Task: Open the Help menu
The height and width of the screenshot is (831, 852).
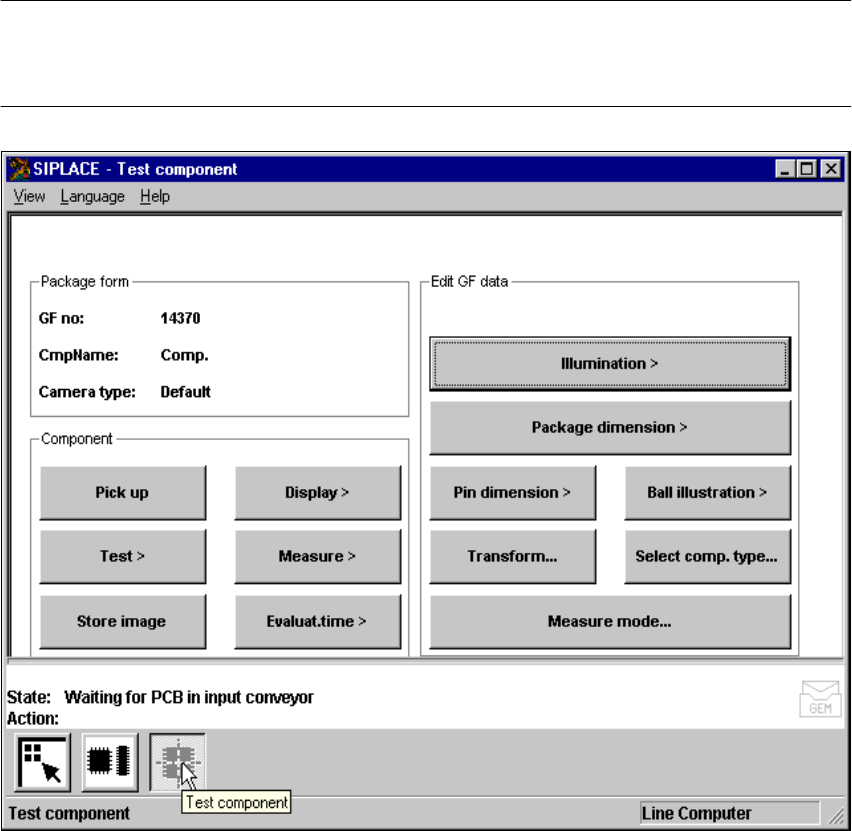Action: click(x=155, y=196)
